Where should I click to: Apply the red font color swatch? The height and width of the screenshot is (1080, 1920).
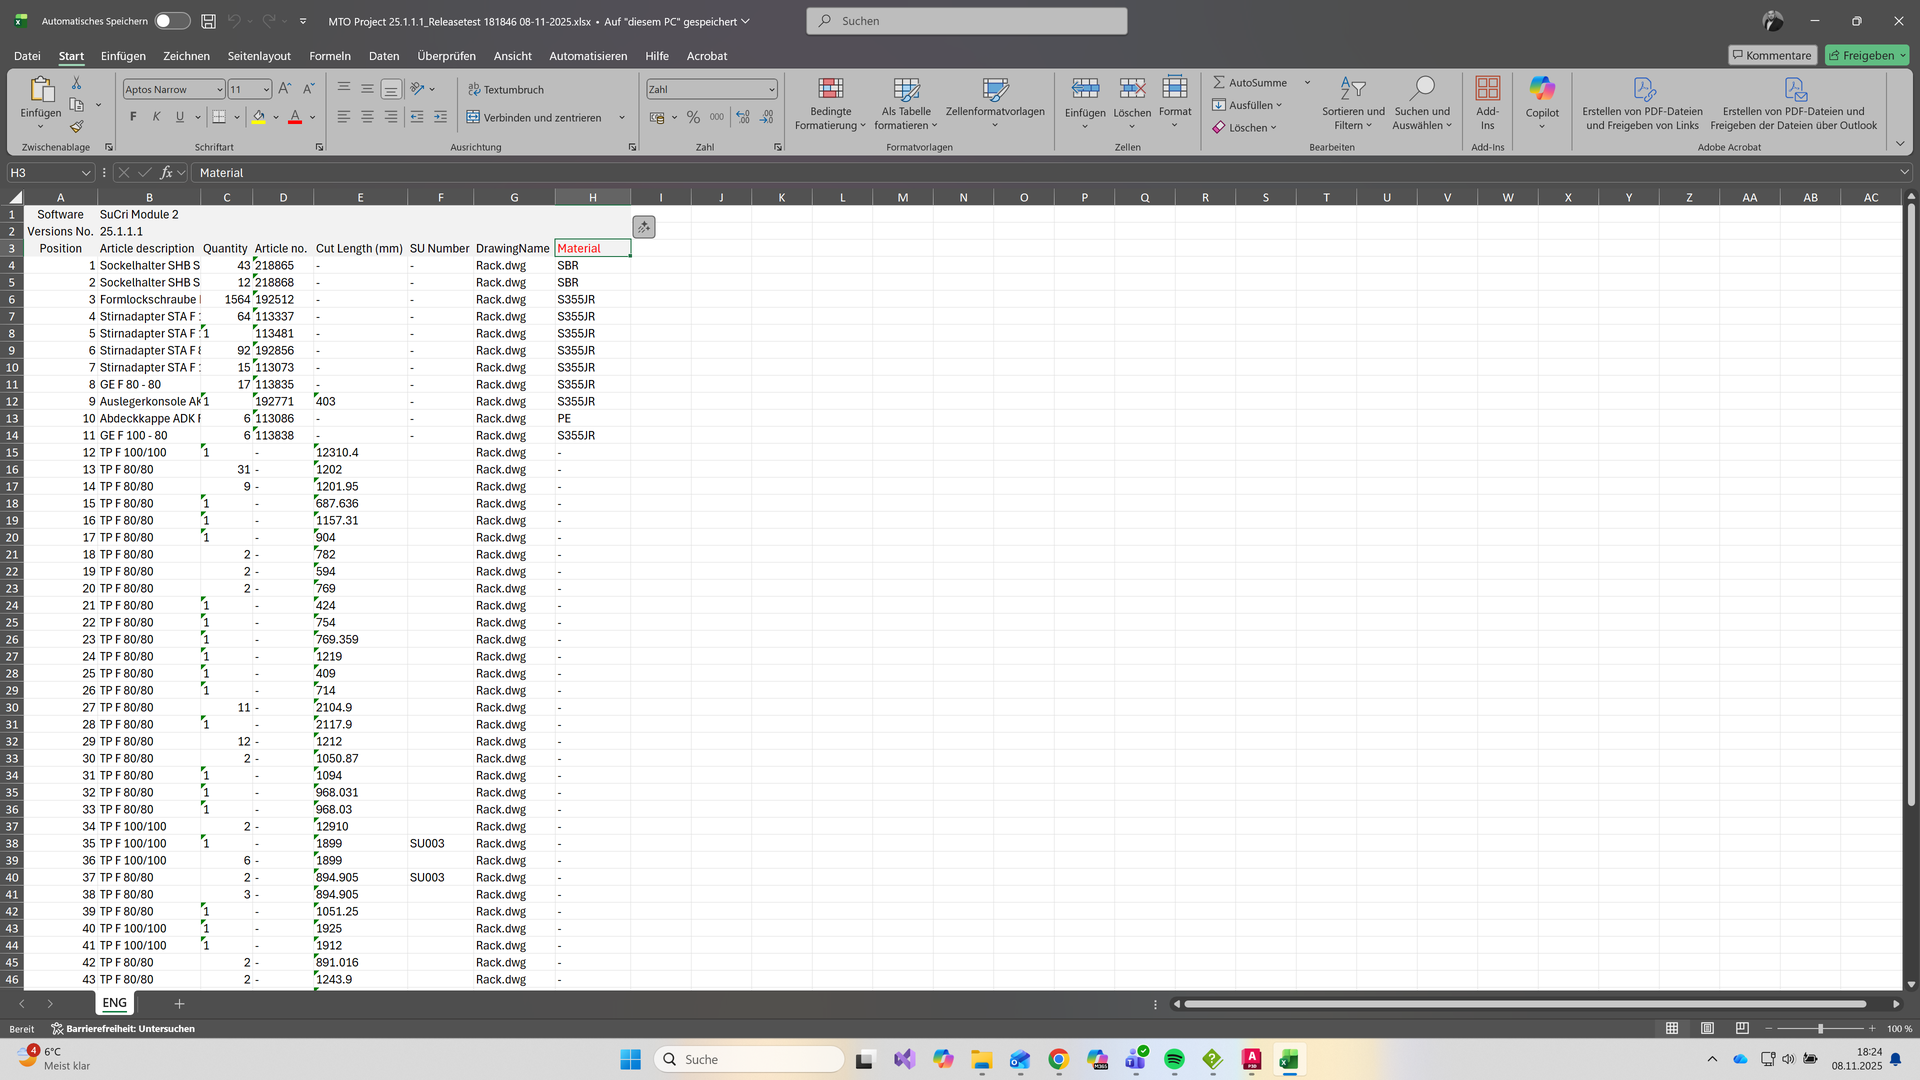[295, 117]
